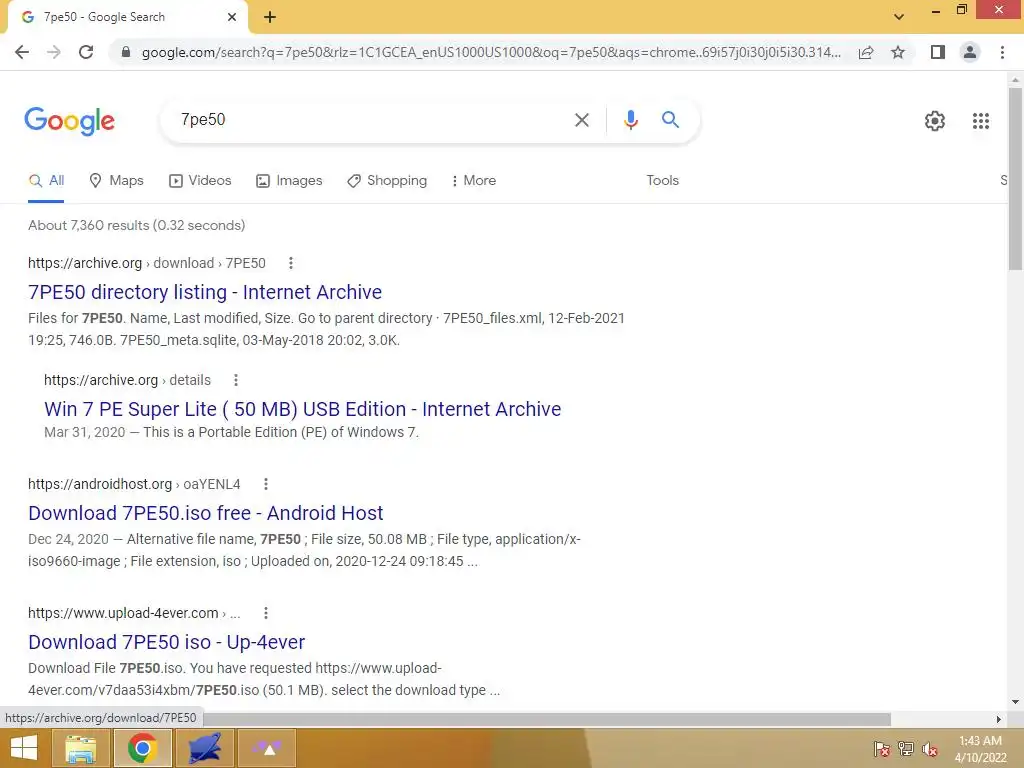This screenshot has height=768, width=1024.
Task: Open the Google apps grid
Action: (x=980, y=121)
